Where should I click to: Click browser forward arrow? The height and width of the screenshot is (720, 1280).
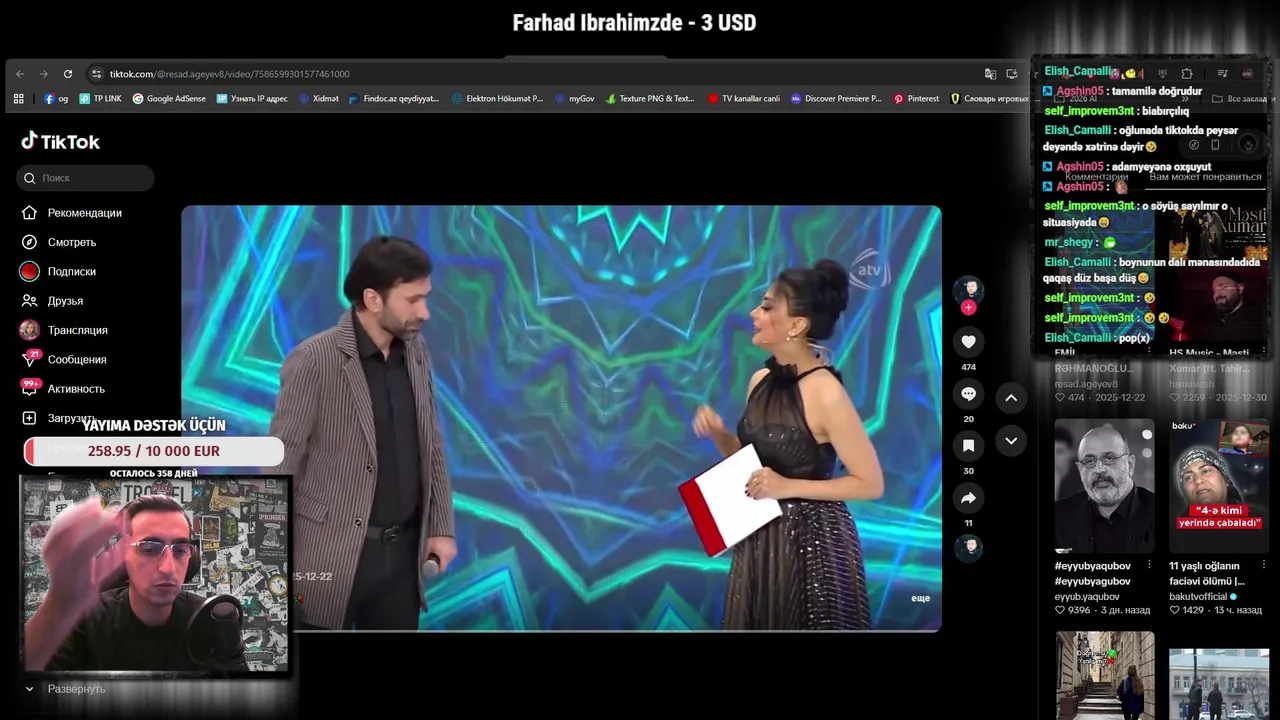(44, 74)
